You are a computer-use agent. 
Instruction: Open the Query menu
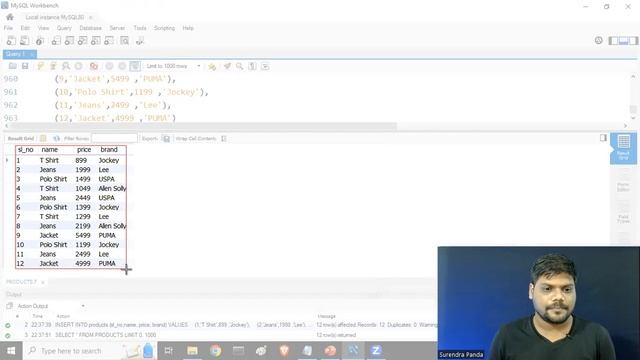[x=64, y=28]
